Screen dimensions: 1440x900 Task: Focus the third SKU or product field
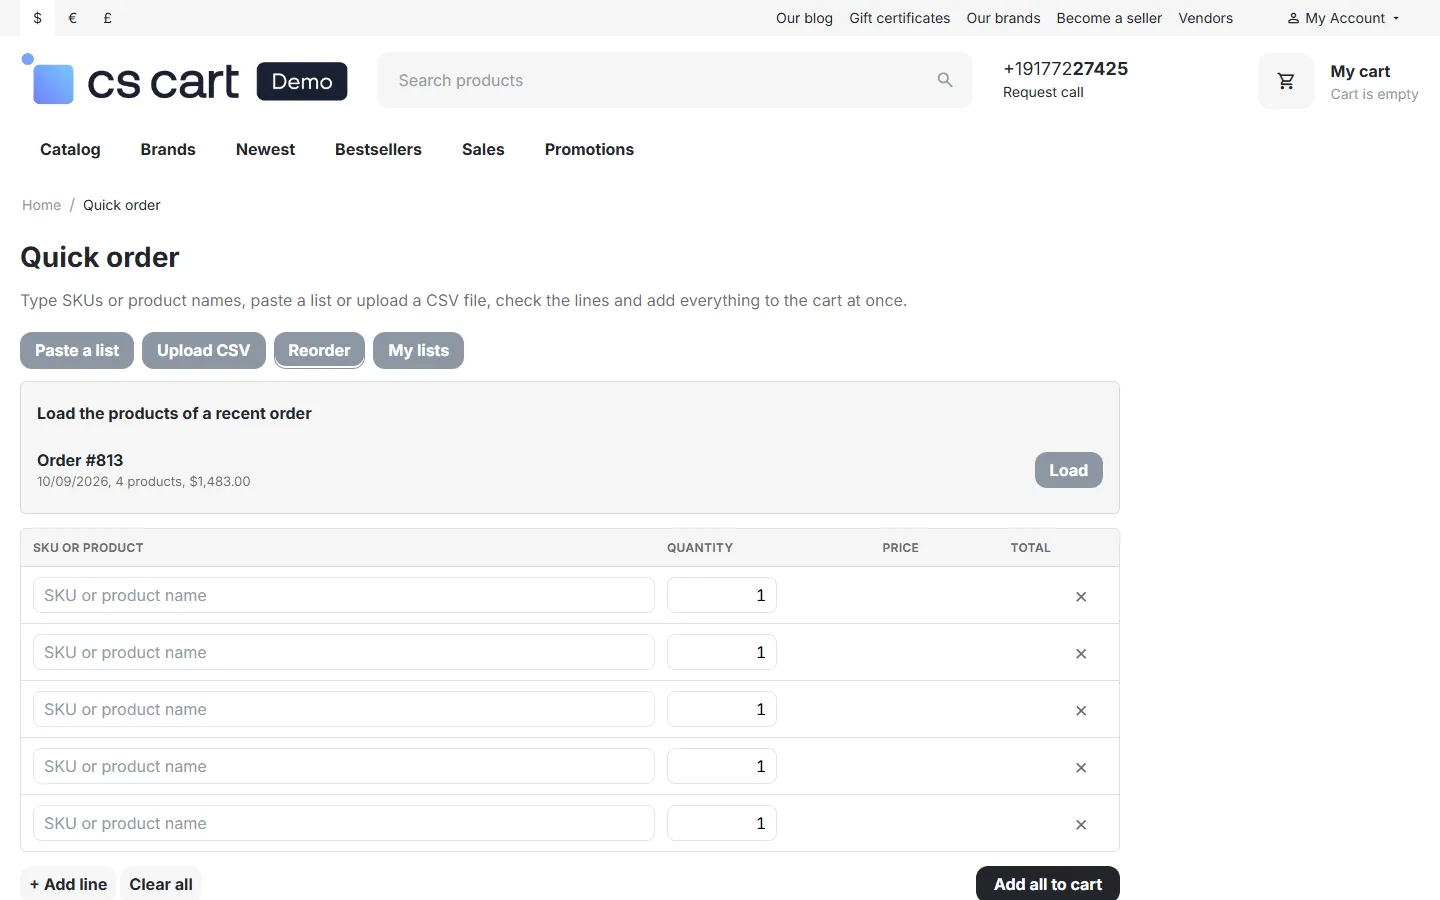click(344, 709)
